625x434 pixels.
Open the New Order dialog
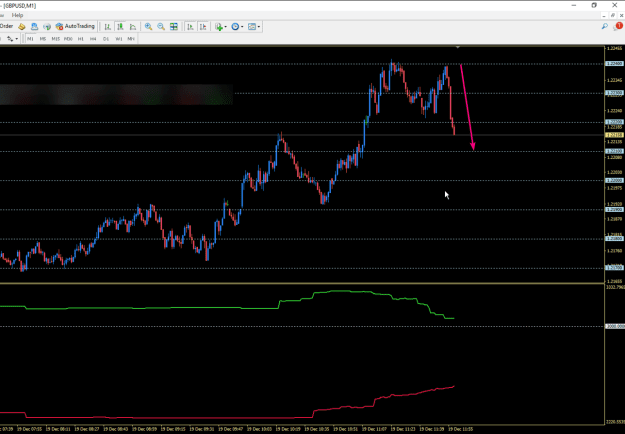[6, 26]
